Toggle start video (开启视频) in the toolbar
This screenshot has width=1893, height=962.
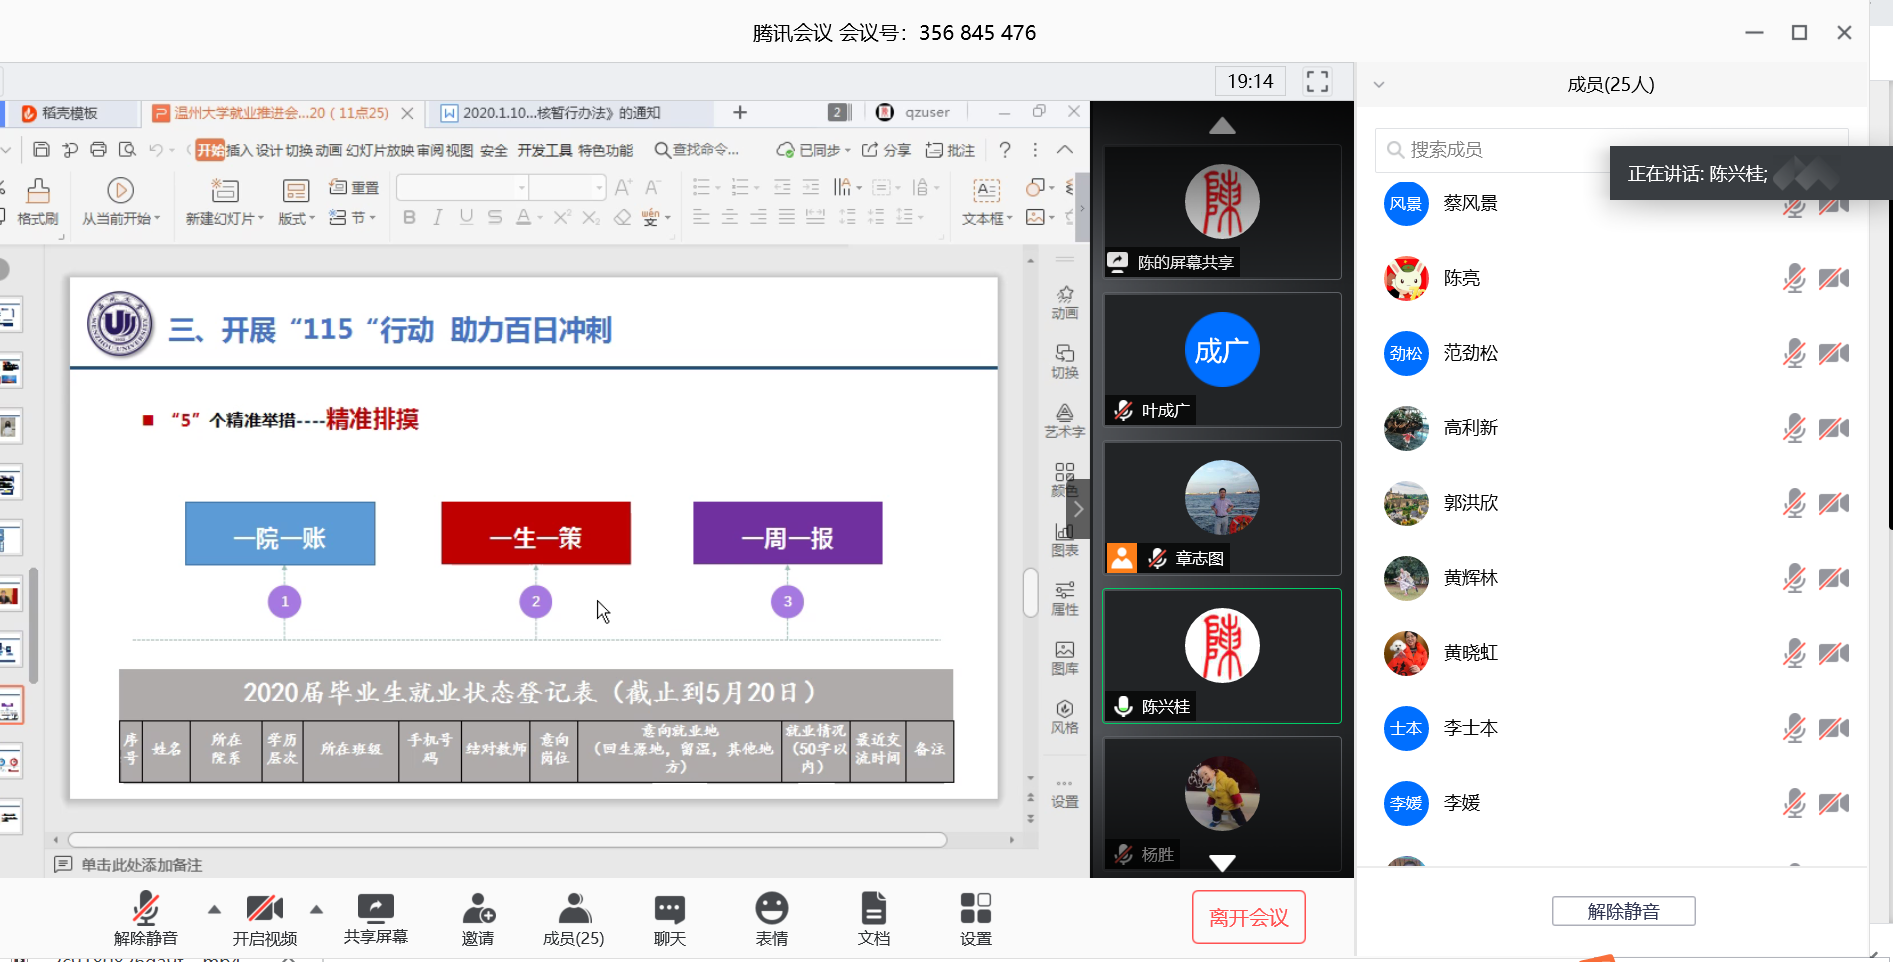tap(264, 908)
